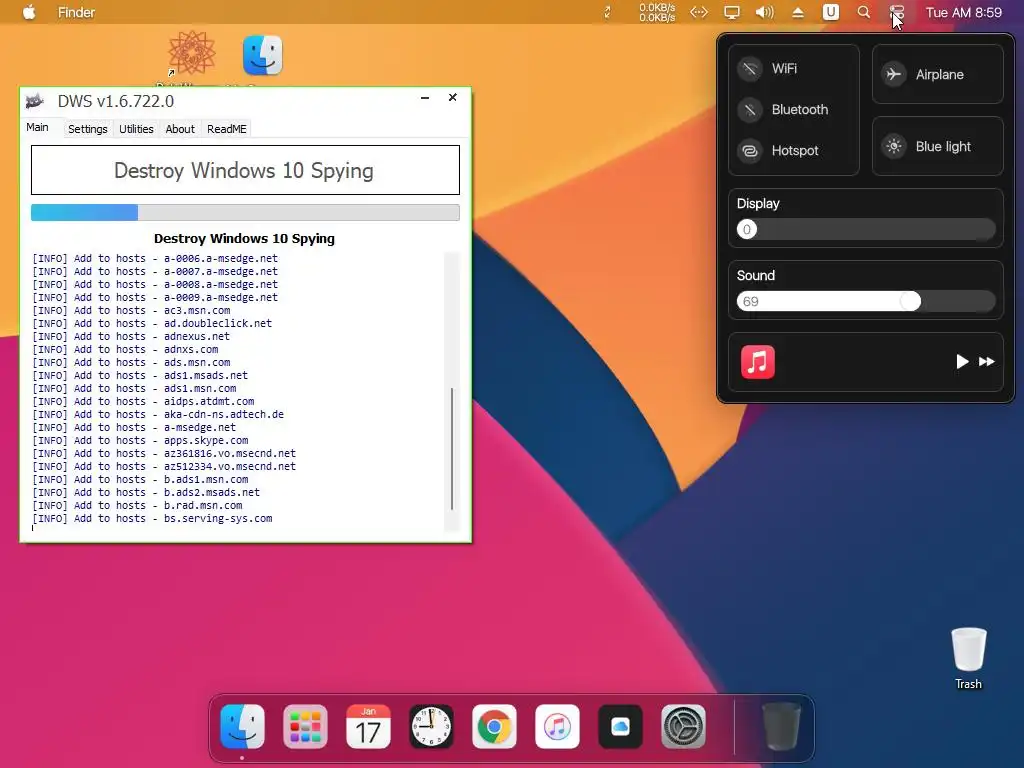The width and height of the screenshot is (1024, 768).
Task: Click the log line b.rad.msn.com
Action: 137,505
